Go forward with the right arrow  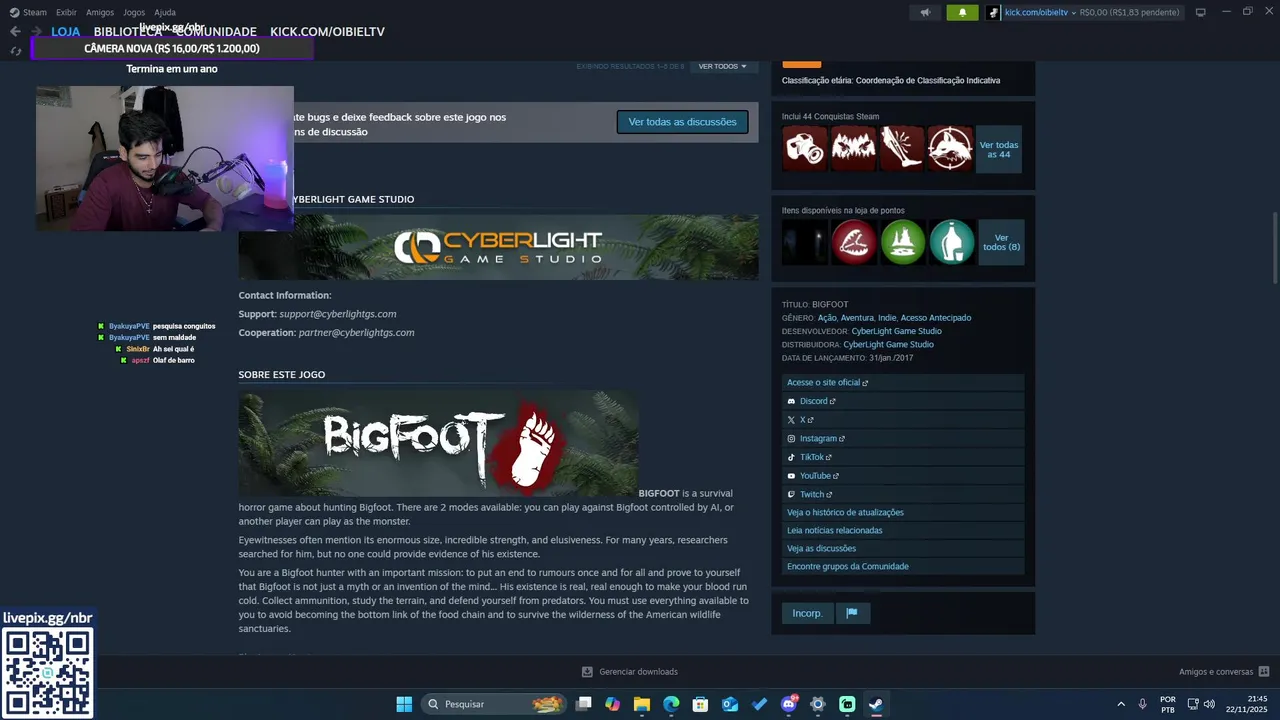pos(37,31)
